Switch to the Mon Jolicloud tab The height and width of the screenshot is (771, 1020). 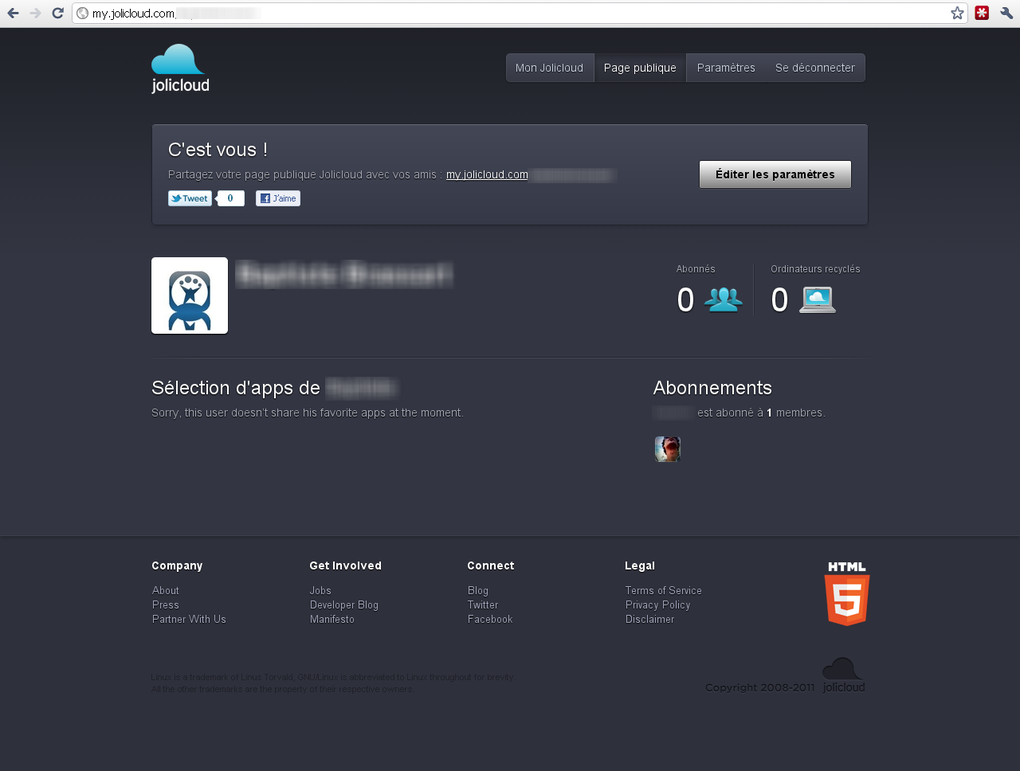tap(549, 67)
